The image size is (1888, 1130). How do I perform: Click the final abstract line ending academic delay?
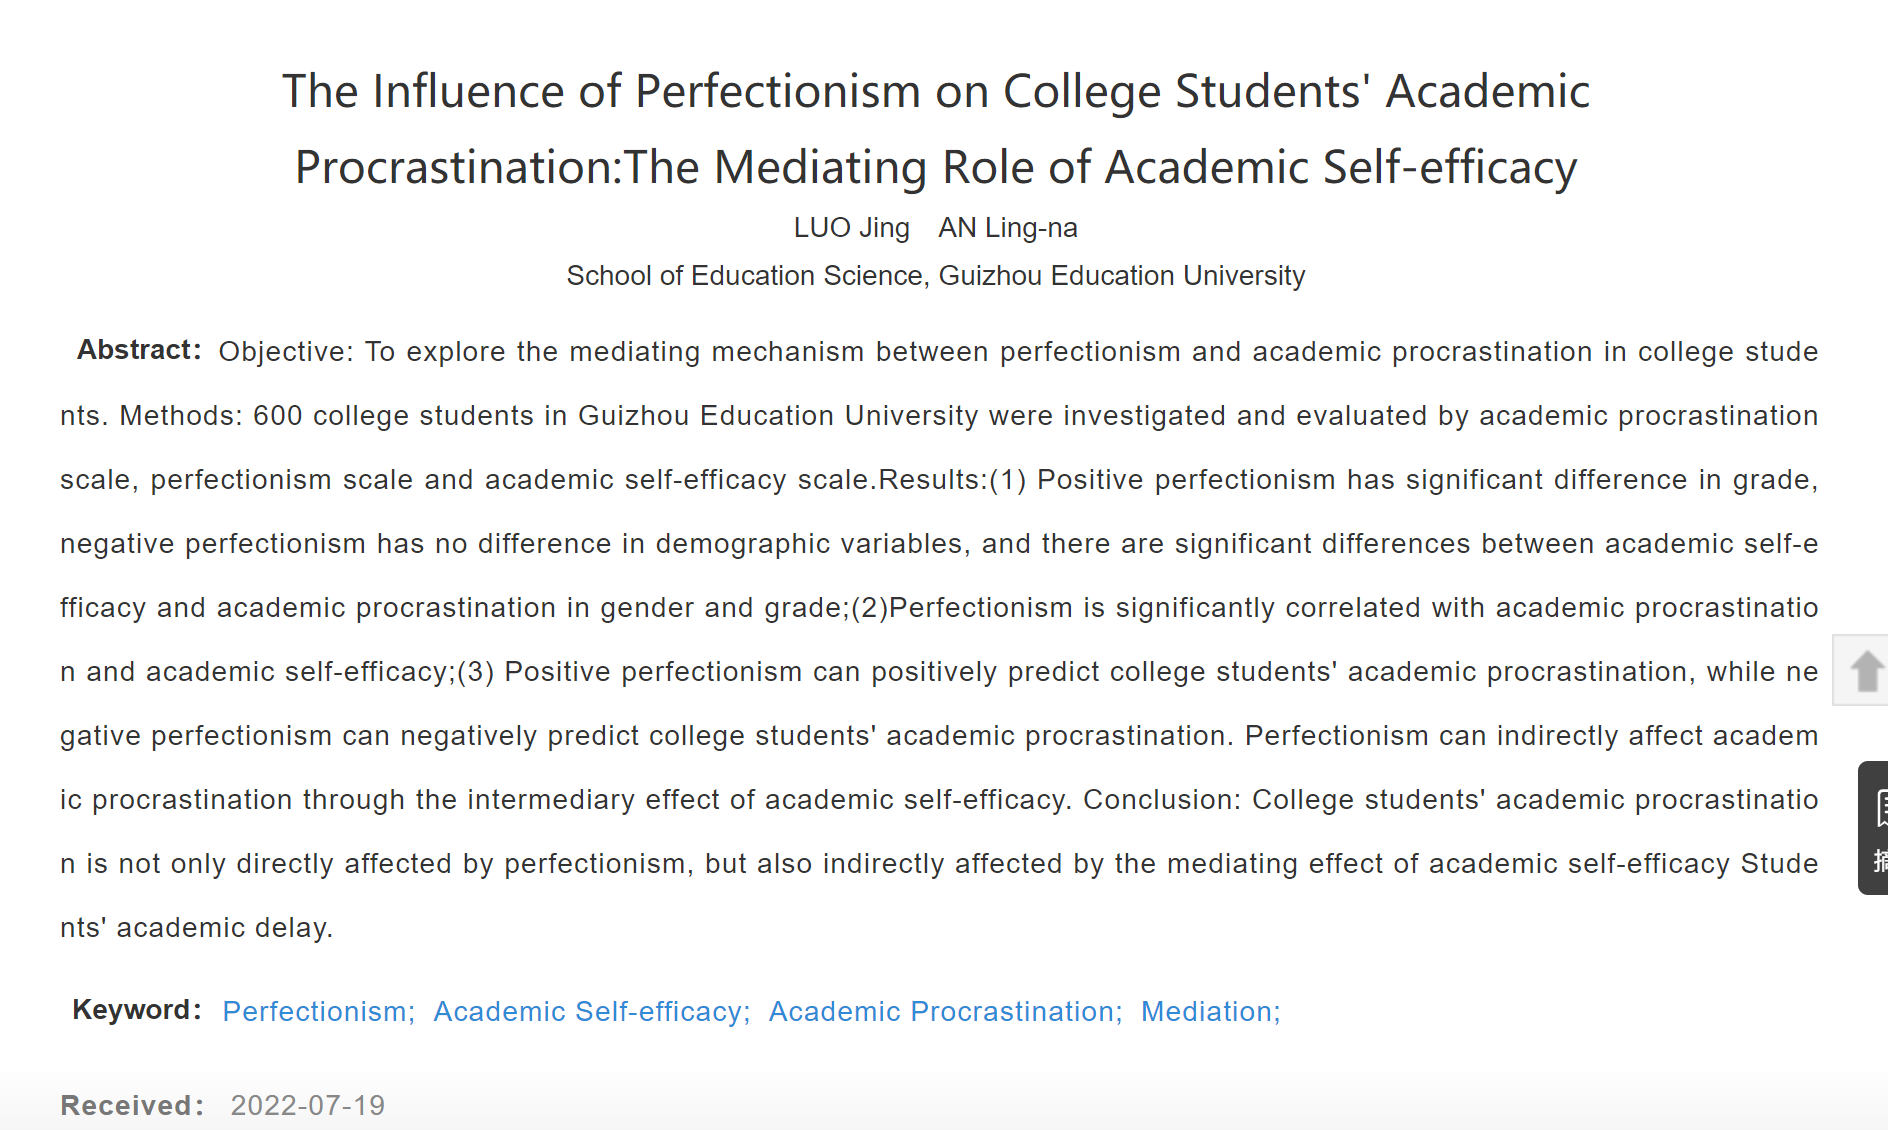[197, 928]
